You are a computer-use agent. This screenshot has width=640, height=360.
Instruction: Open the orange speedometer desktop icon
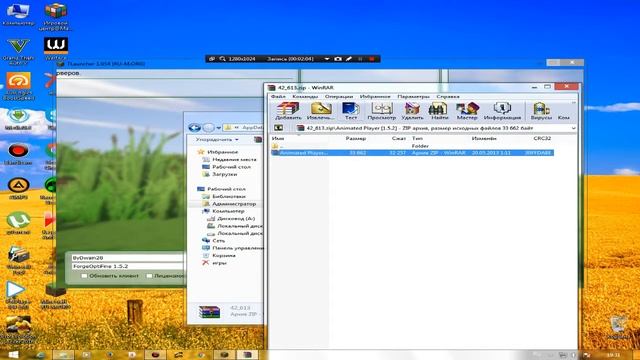coord(18,86)
